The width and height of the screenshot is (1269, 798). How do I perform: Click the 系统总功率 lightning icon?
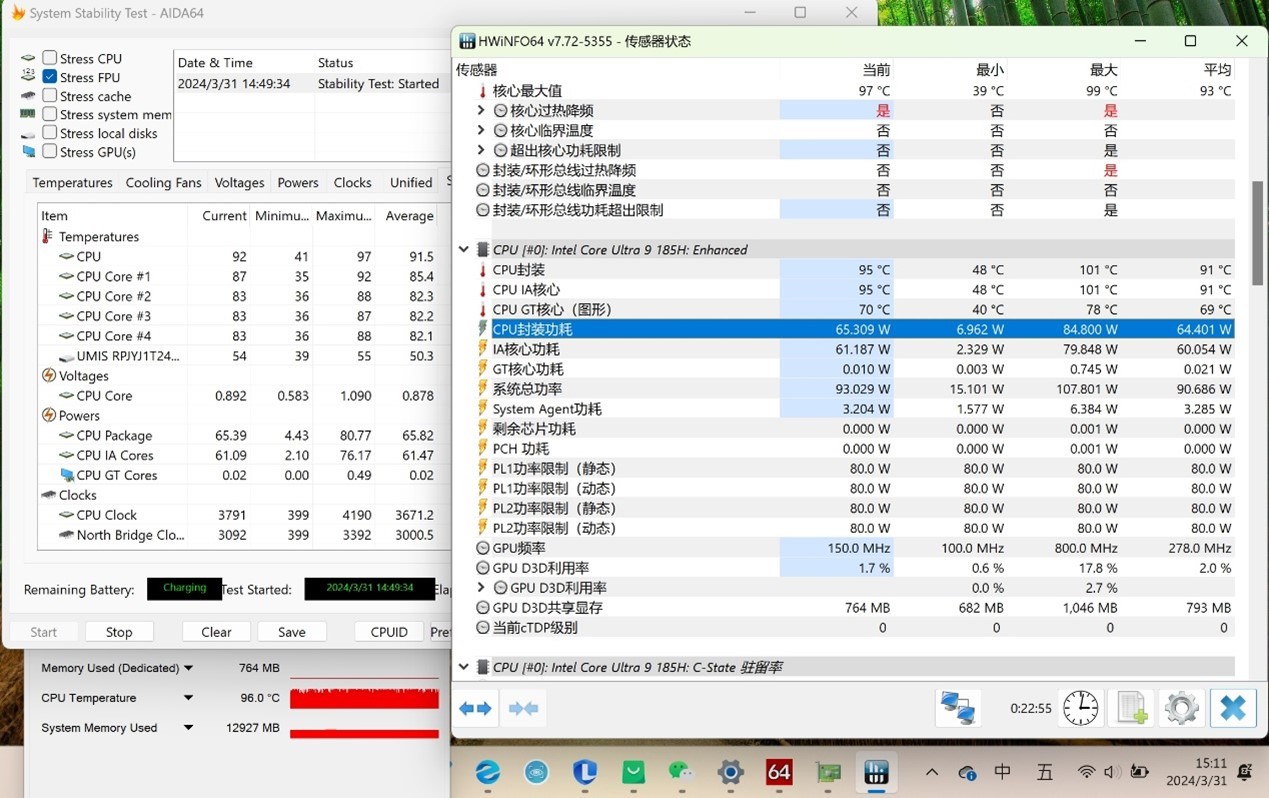click(483, 389)
